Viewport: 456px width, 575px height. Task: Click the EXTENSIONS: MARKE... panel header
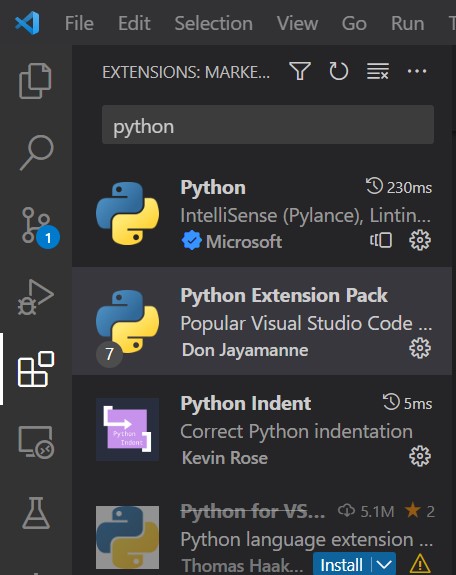click(x=186, y=72)
